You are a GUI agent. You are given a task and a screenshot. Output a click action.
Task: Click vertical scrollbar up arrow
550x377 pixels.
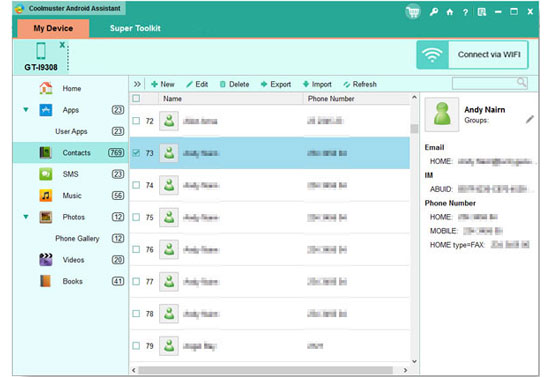coord(414,97)
